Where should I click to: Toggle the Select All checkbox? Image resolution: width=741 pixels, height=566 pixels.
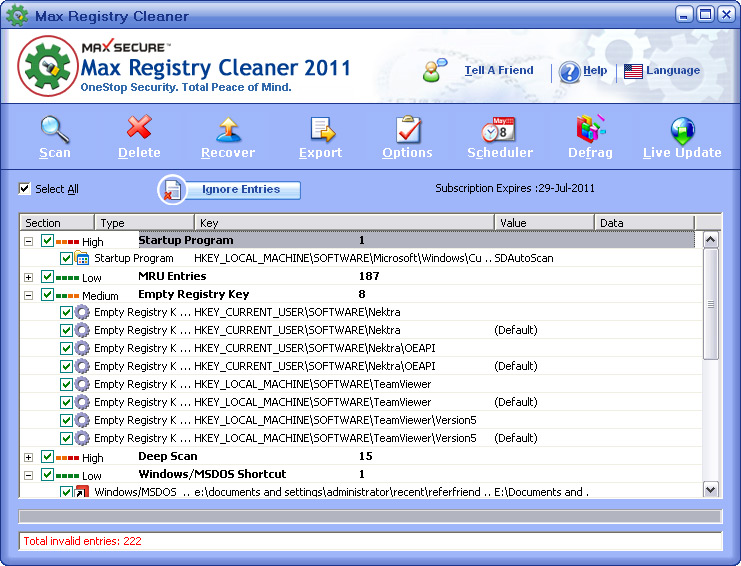tap(24, 189)
